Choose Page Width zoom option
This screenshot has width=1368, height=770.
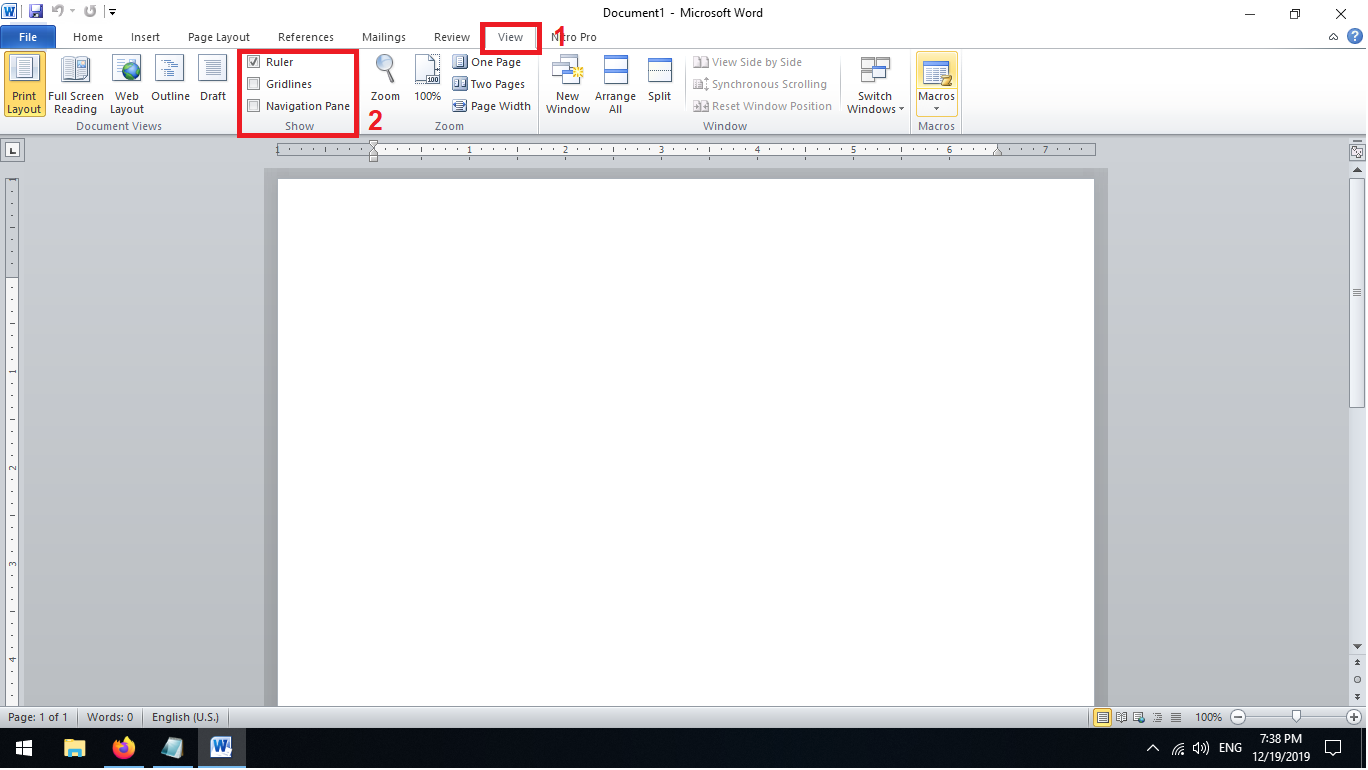tap(492, 106)
